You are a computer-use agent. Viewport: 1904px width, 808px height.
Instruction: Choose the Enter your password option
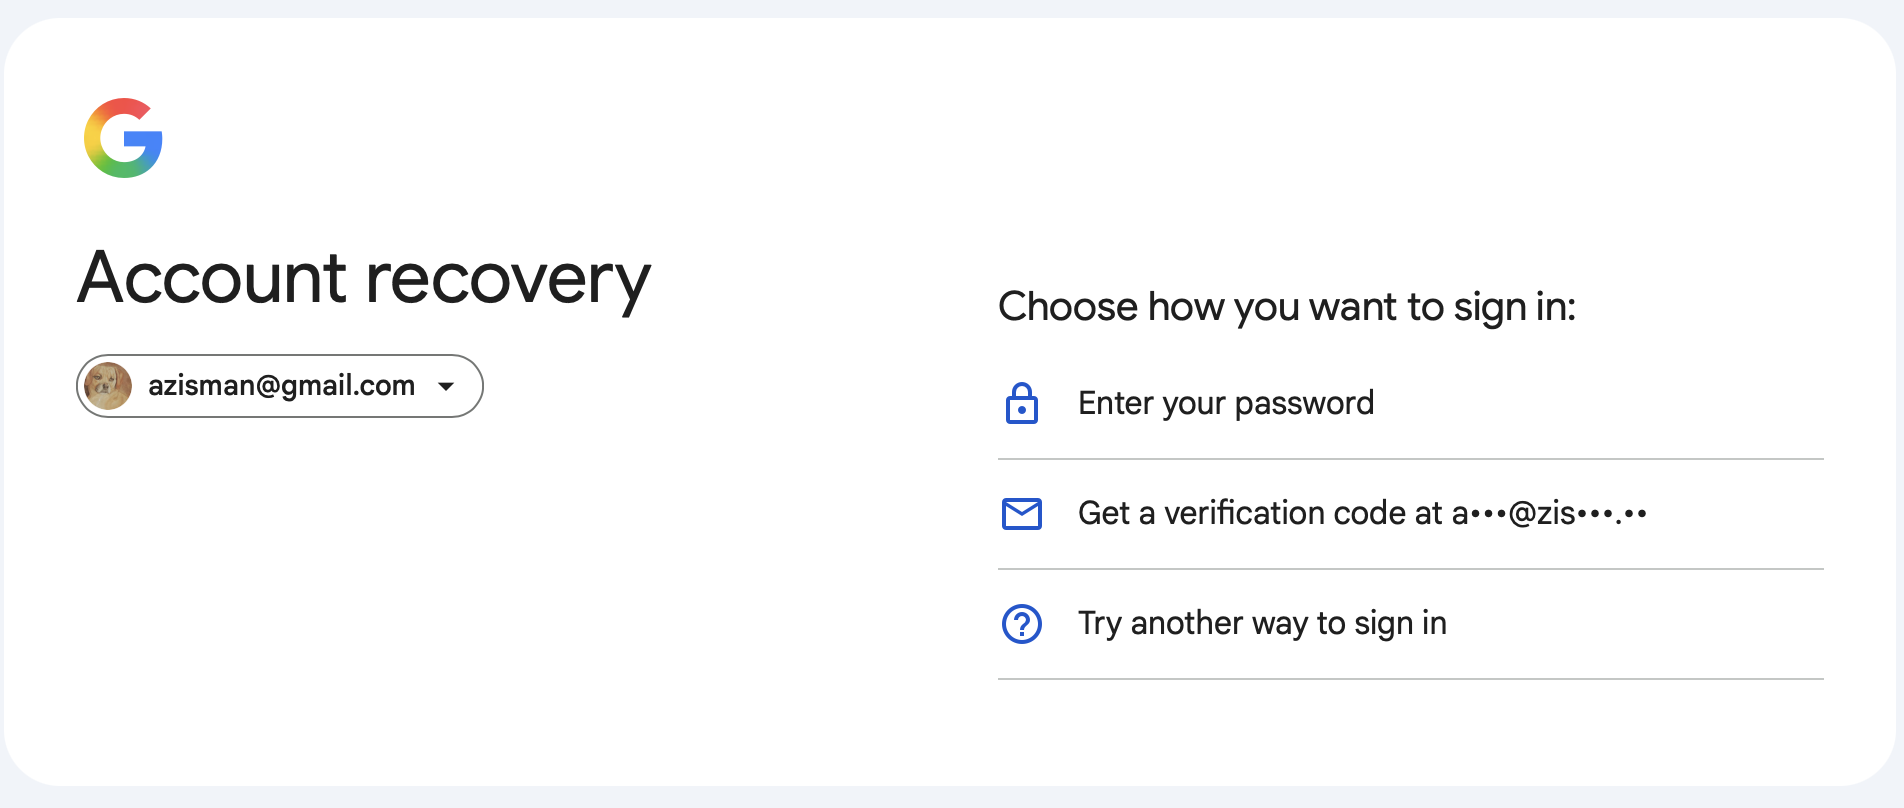pyautogui.click(x=1226, y=403)
